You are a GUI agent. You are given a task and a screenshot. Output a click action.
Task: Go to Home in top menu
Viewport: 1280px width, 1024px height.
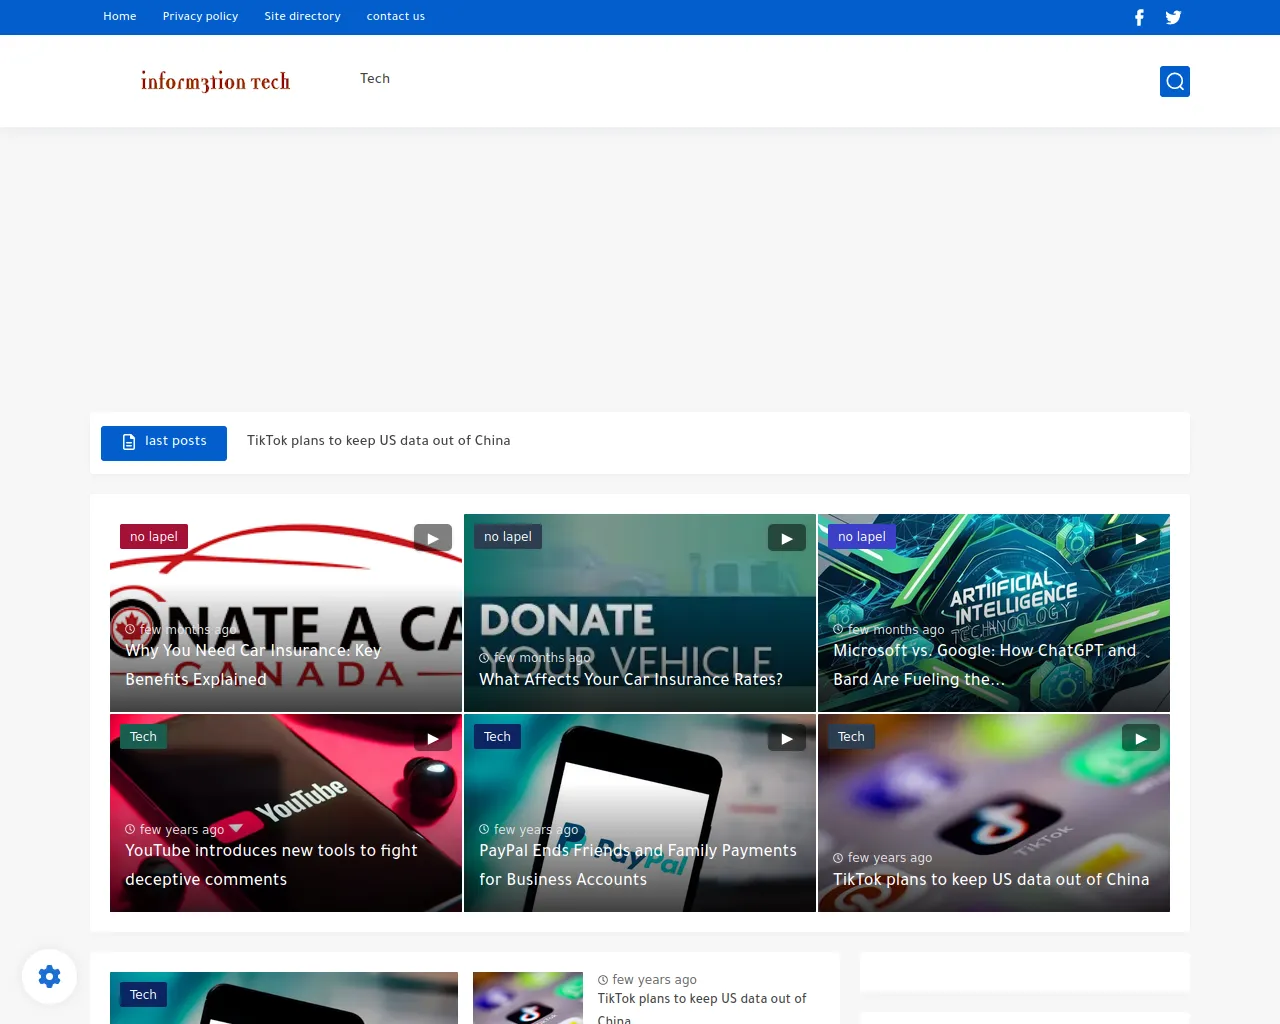click(120, 16)
